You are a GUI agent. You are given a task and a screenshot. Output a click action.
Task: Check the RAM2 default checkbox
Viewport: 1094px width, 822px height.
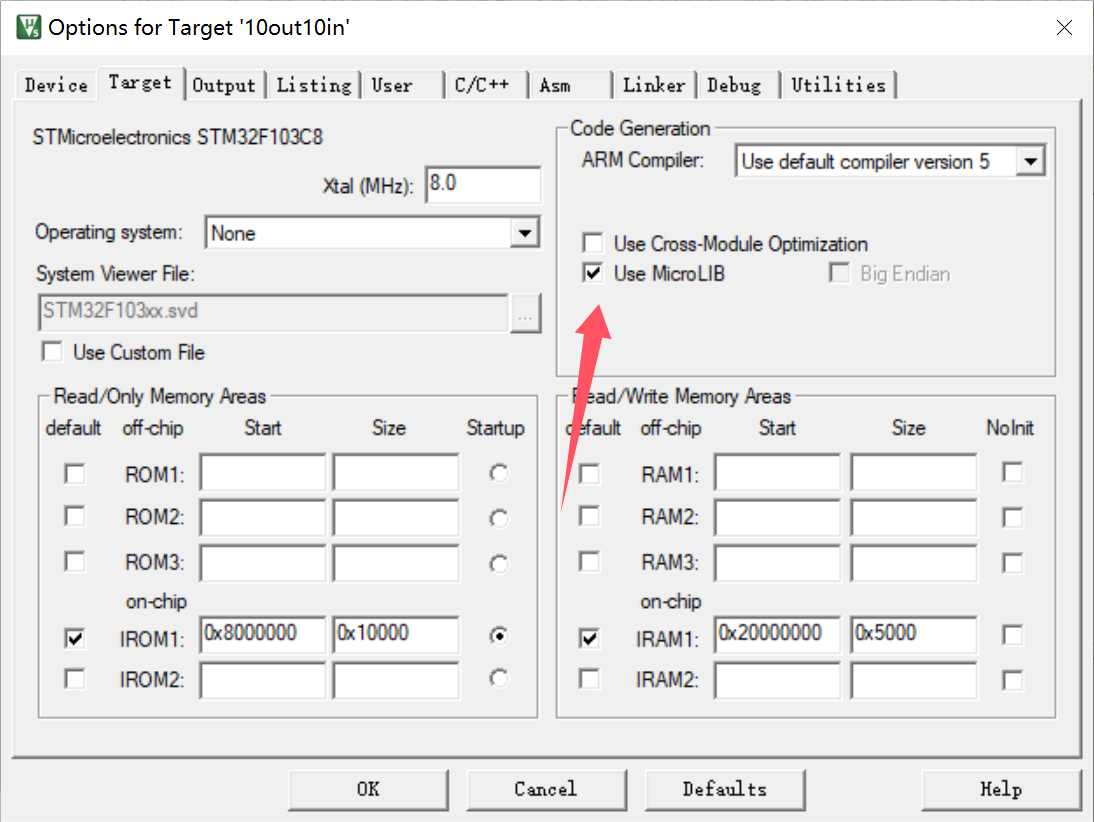590,516
